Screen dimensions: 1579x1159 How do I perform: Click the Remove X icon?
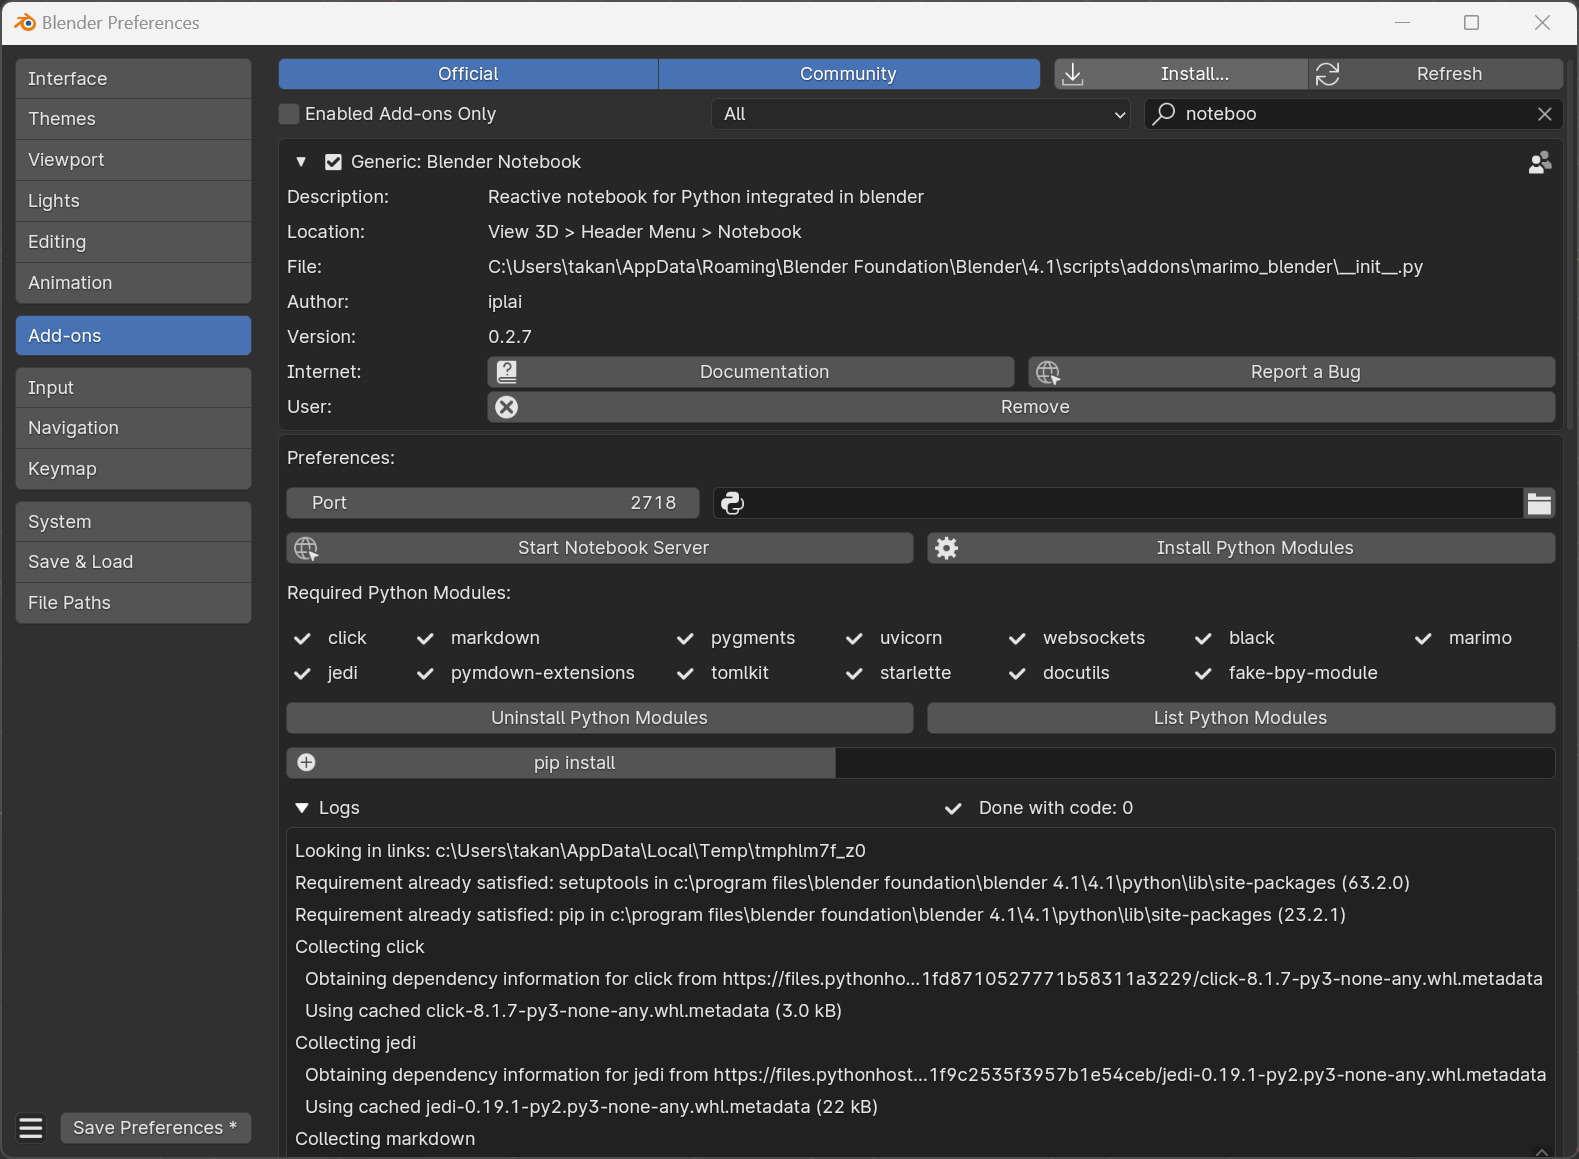click(507, 407)
